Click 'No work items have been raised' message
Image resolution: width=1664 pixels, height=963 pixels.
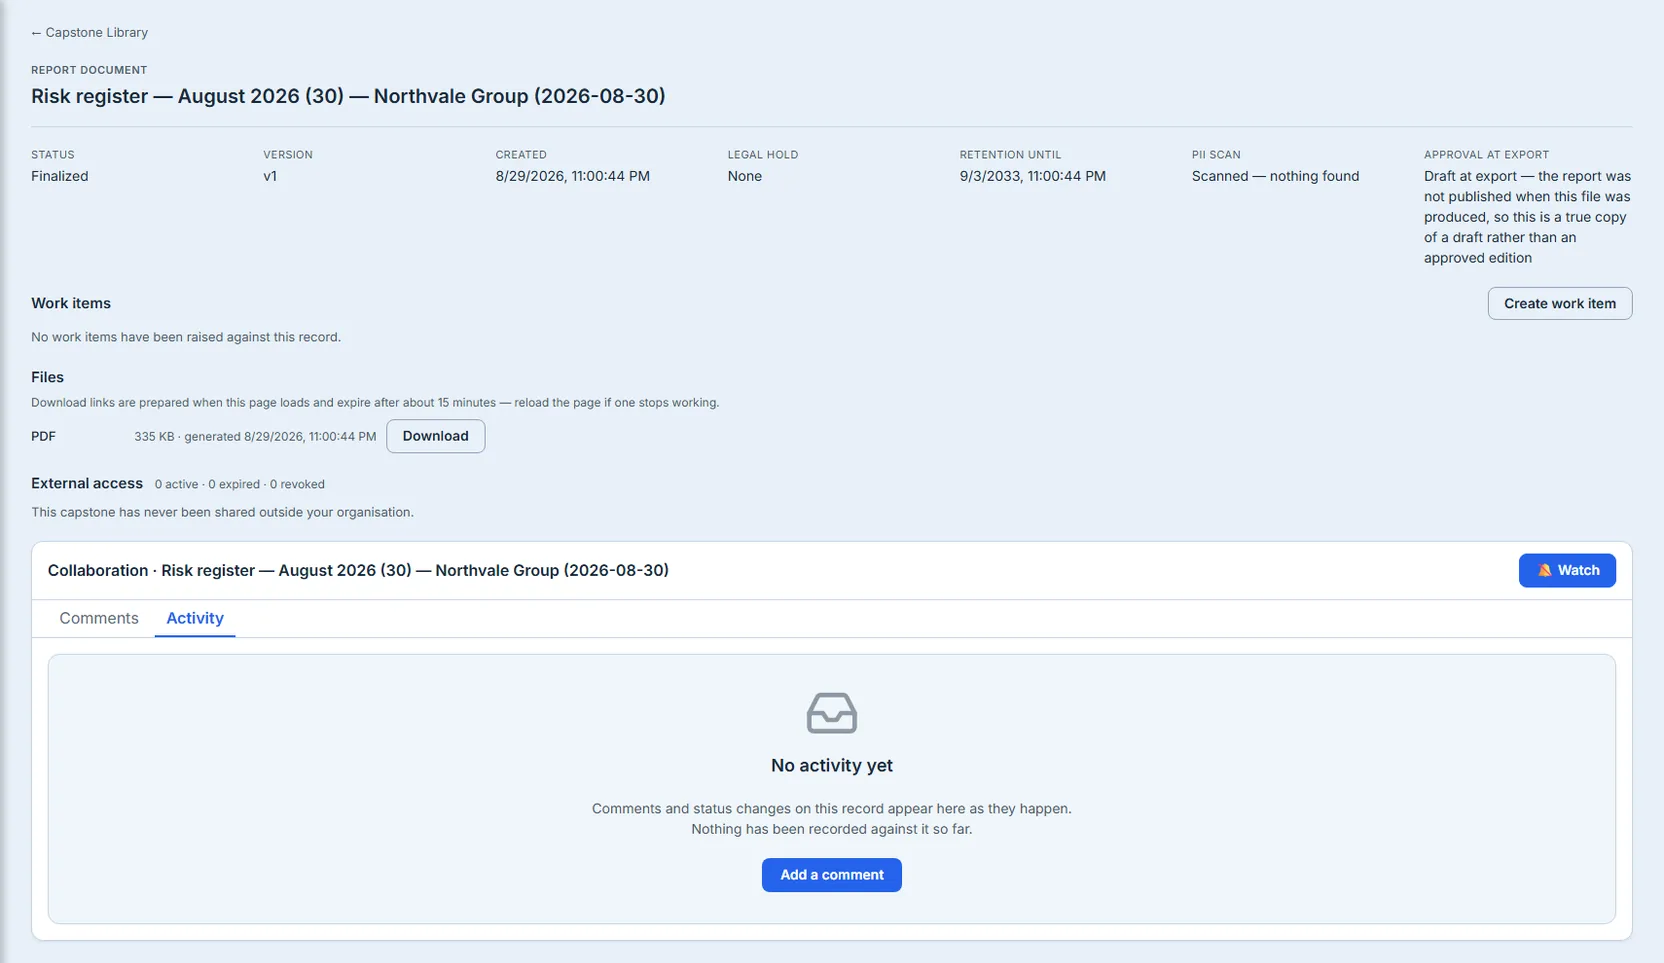[186, 337]
